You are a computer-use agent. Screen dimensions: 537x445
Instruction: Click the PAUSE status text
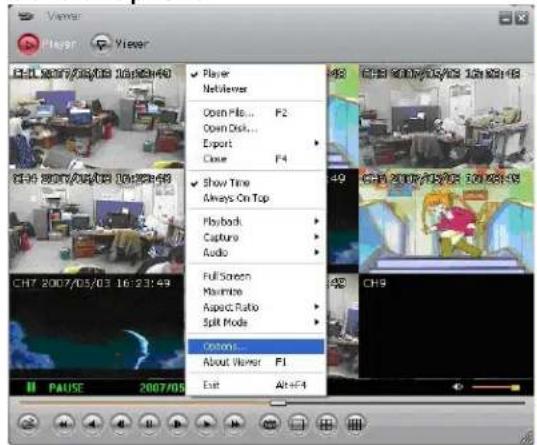click(66, 388)
